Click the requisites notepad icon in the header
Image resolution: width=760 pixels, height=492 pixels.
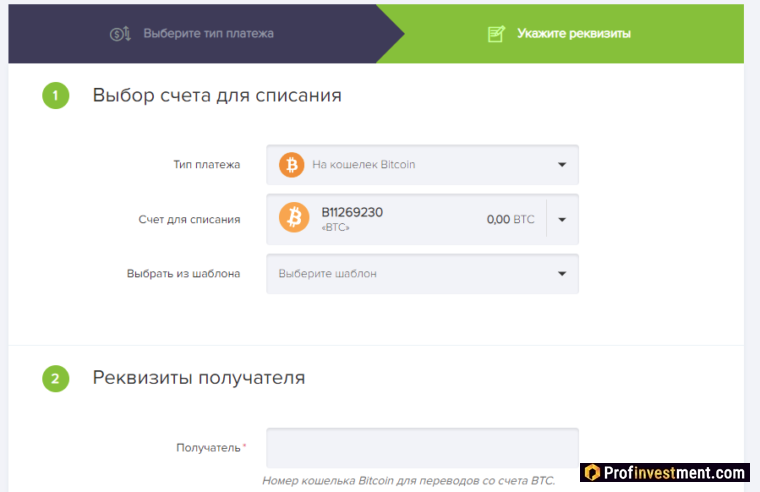[x=496, y=34]
